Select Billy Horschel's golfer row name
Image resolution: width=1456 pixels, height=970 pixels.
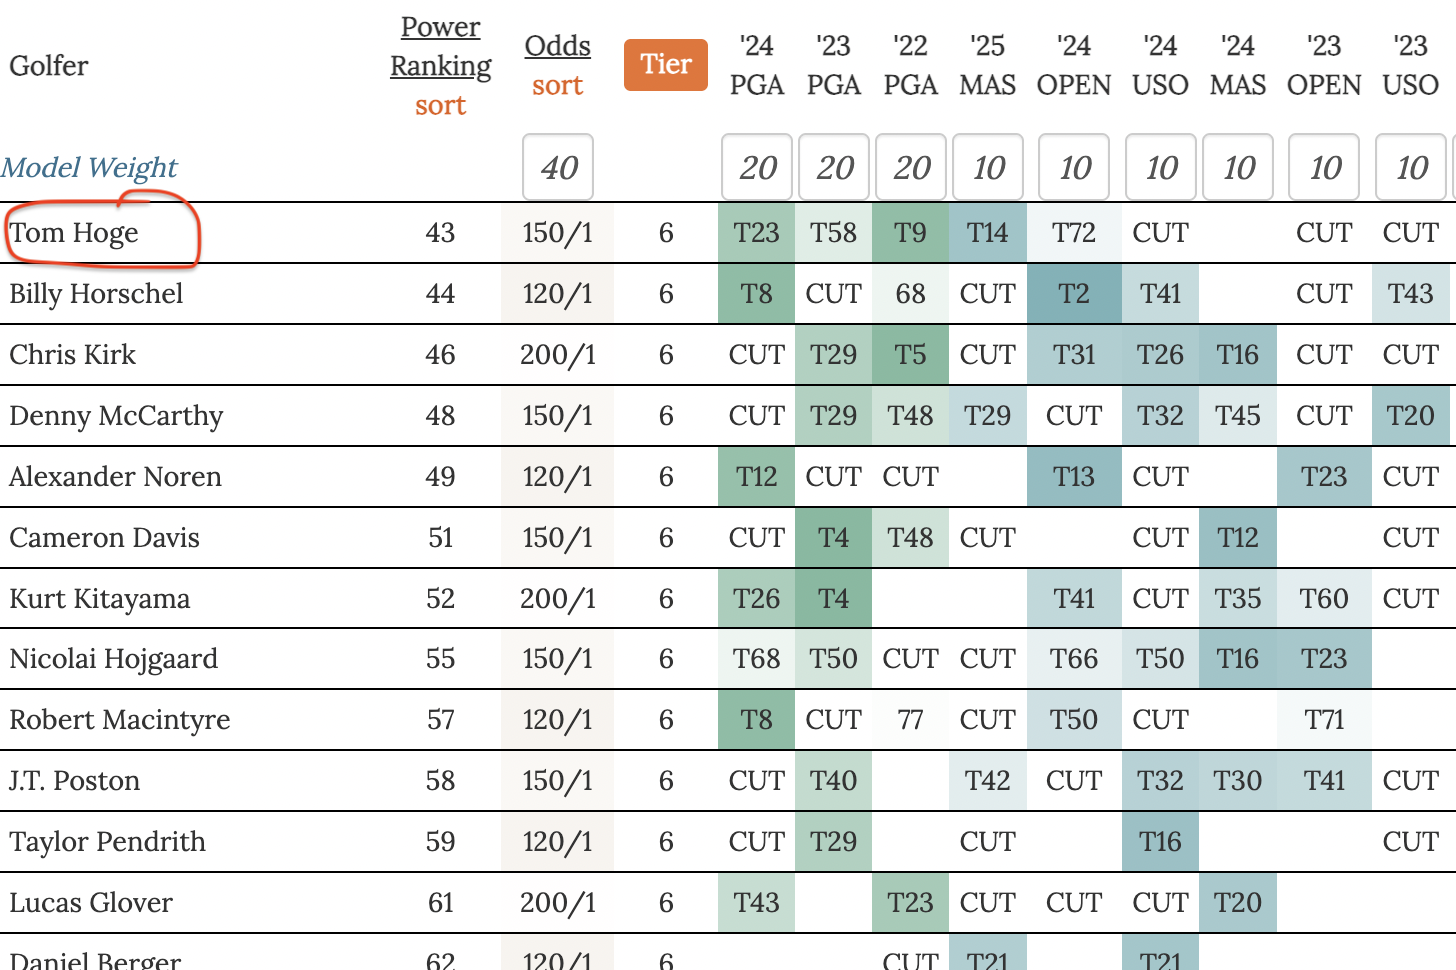(x=96, y=294)
